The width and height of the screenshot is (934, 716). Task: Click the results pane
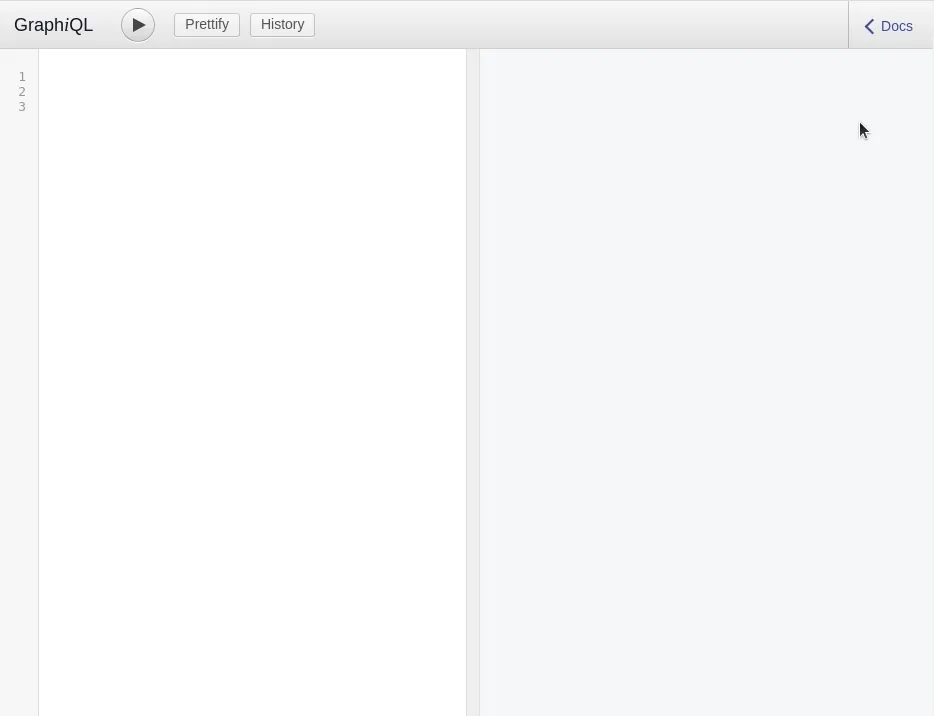click(706, 382)
